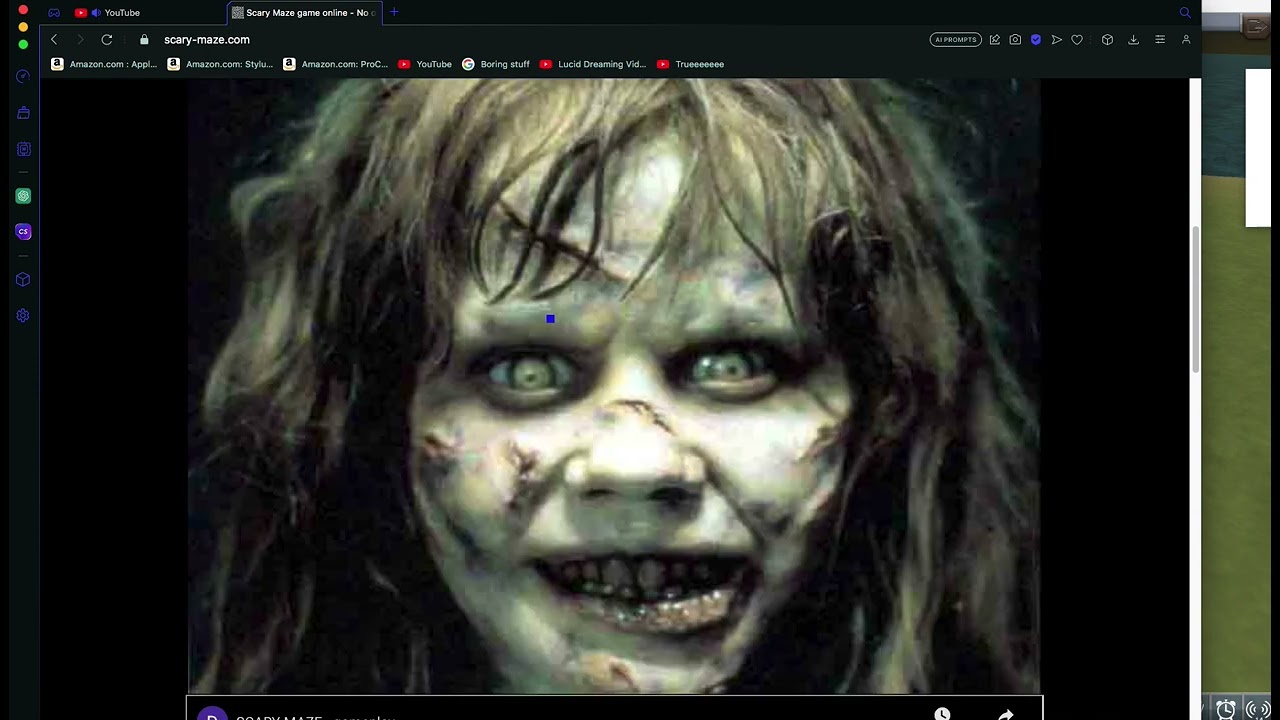This screenshot has width=1280, height=720.
Task: Open the profile account icon
Action: coord(1186,40)
